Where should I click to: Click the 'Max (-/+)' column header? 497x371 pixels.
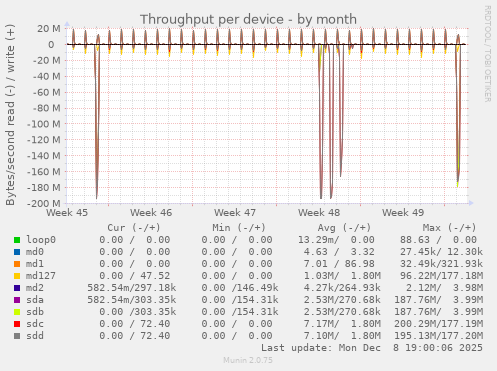tap(450, 228)
